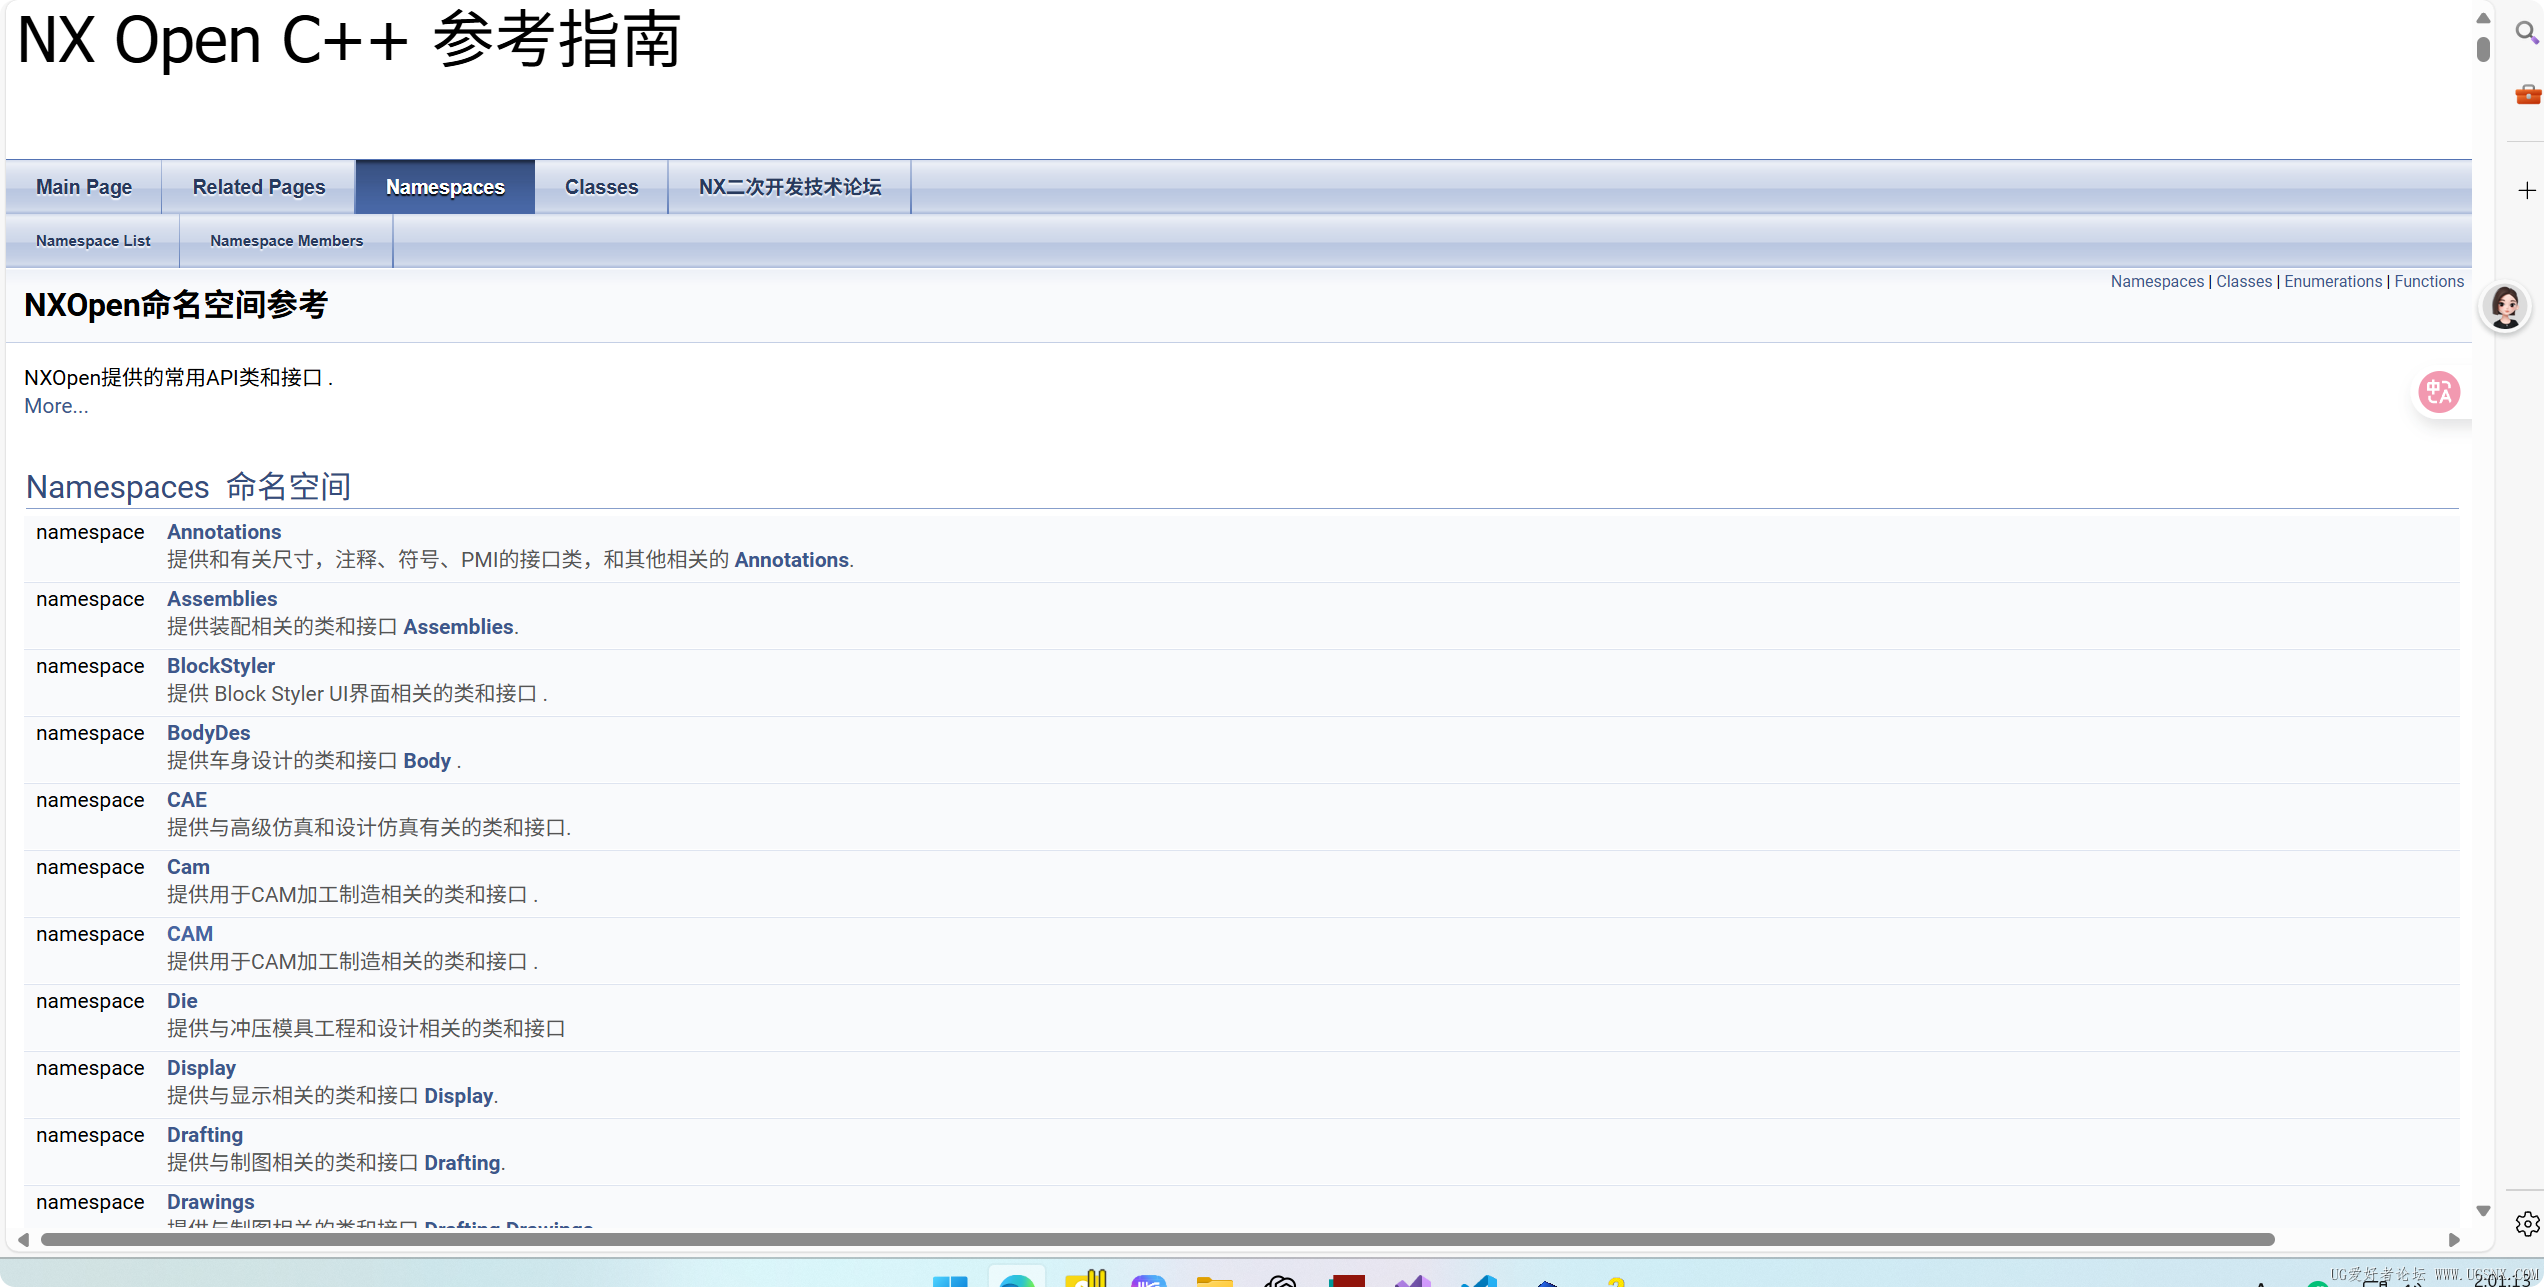The image size is (2544, 1287).
Task: Jump to Classes summary link
Action: tap(2244, 282)
